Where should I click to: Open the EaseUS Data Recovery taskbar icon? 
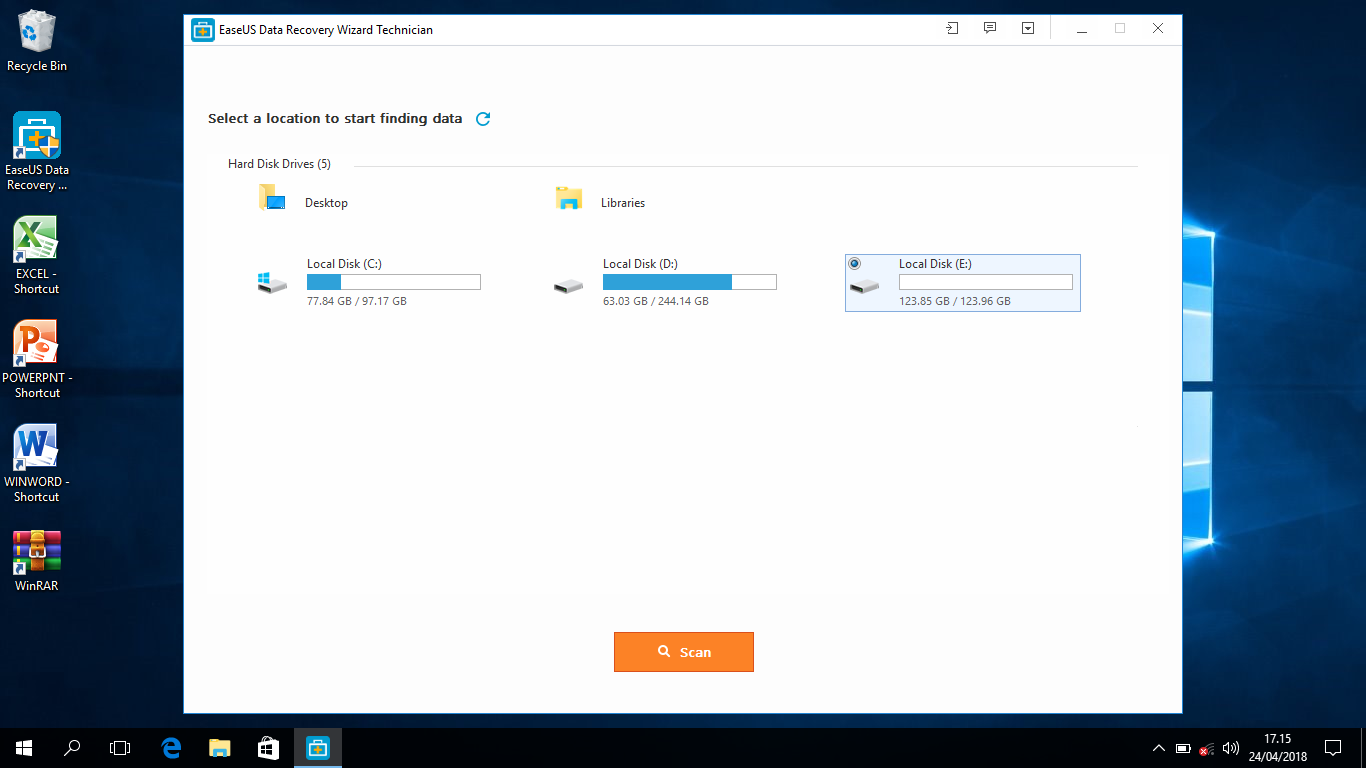point(317,747)
